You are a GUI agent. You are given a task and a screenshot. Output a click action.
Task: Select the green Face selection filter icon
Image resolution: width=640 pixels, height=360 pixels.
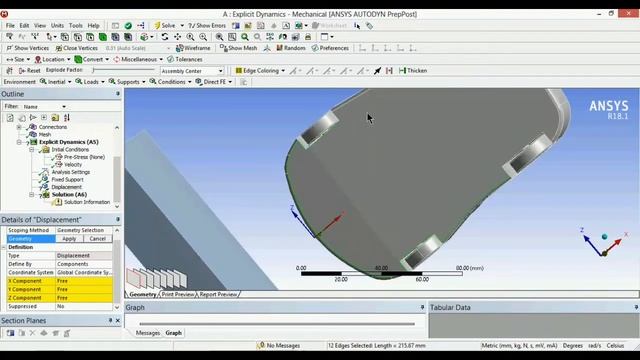(x=103, y=37)
